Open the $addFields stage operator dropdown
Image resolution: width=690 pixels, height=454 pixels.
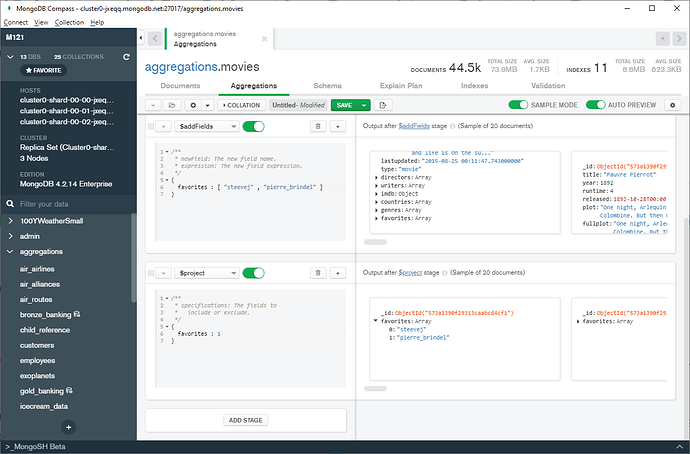pos(207,127)
